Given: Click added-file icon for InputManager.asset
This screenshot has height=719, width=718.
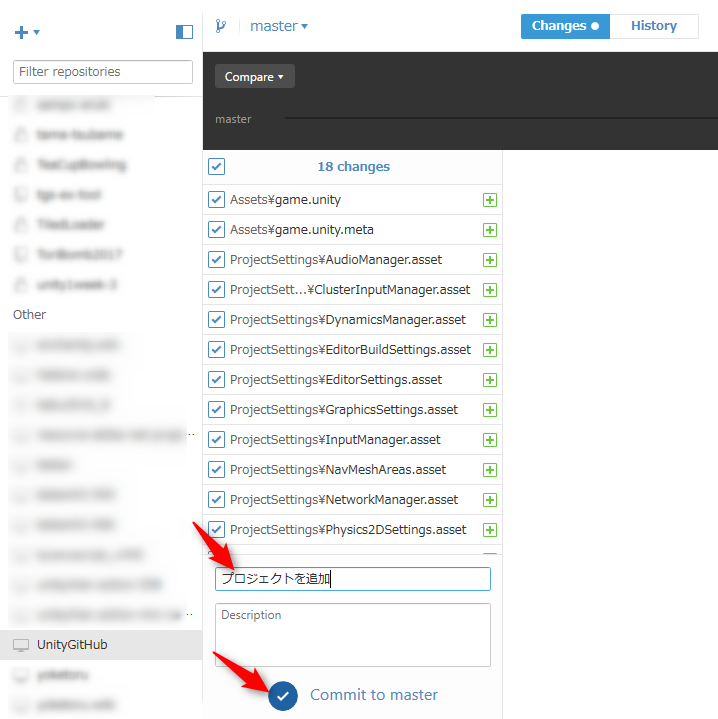Looking at the screenshot, I should click(490, 440).
